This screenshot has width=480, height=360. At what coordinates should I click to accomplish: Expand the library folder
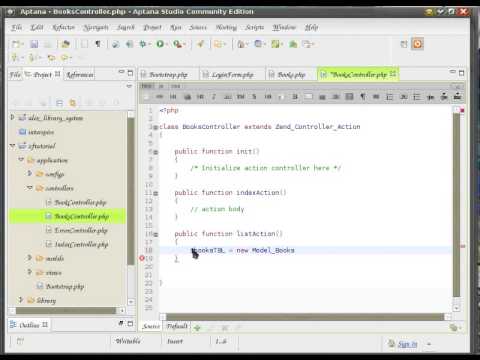click(x=21, y=300)
